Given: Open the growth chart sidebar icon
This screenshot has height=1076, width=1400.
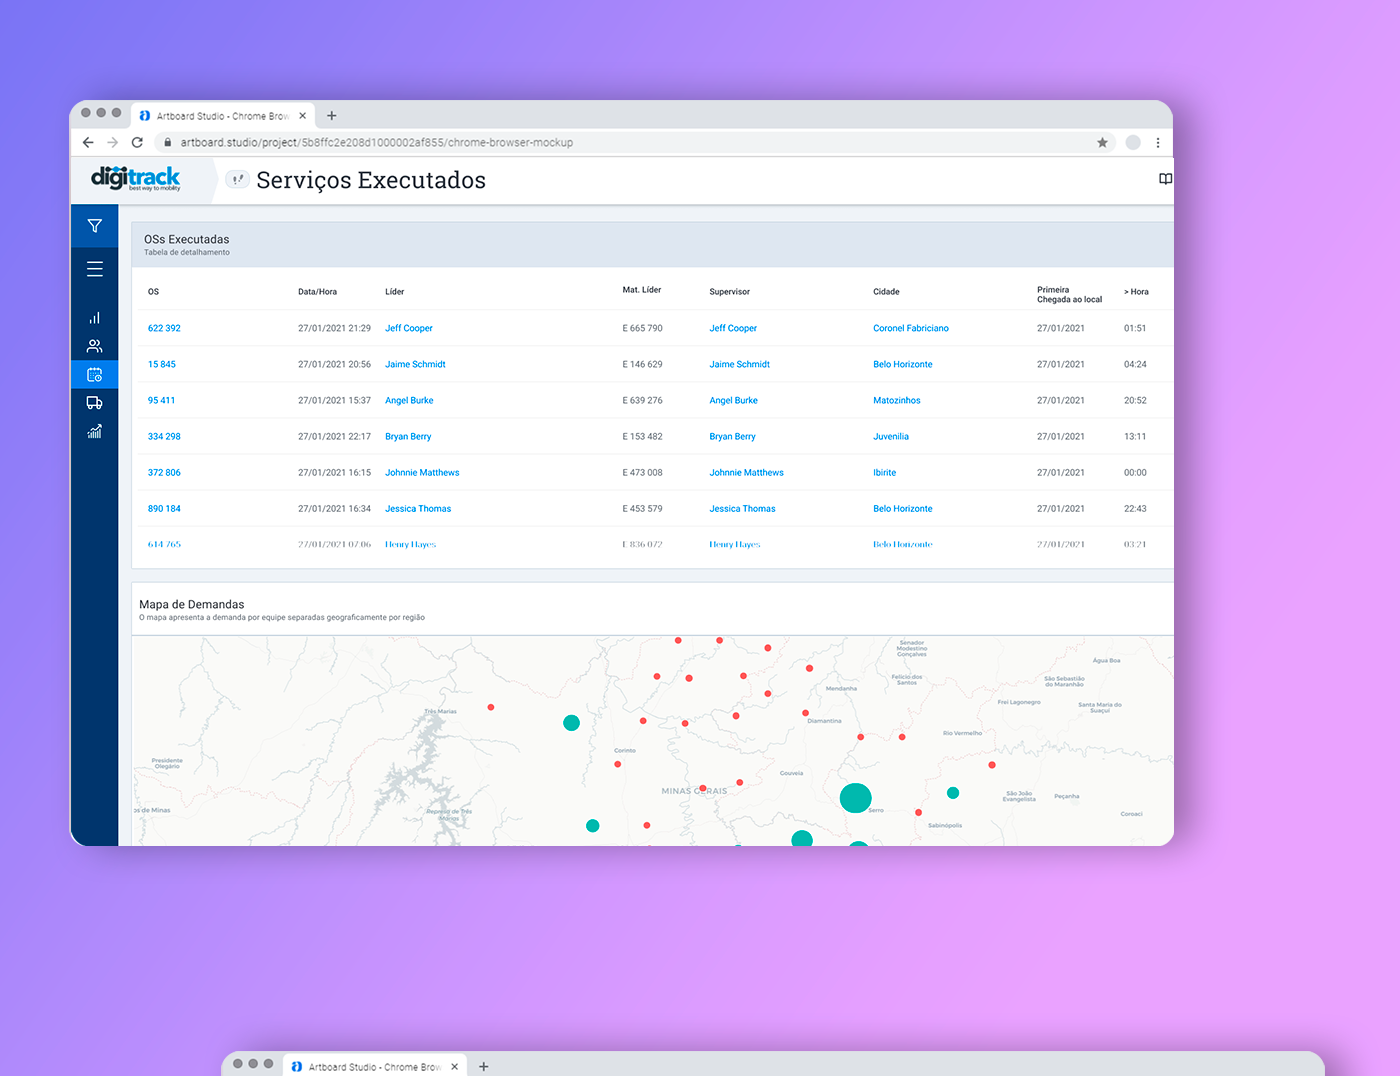Looking at the screenshot, I should 94,431.
